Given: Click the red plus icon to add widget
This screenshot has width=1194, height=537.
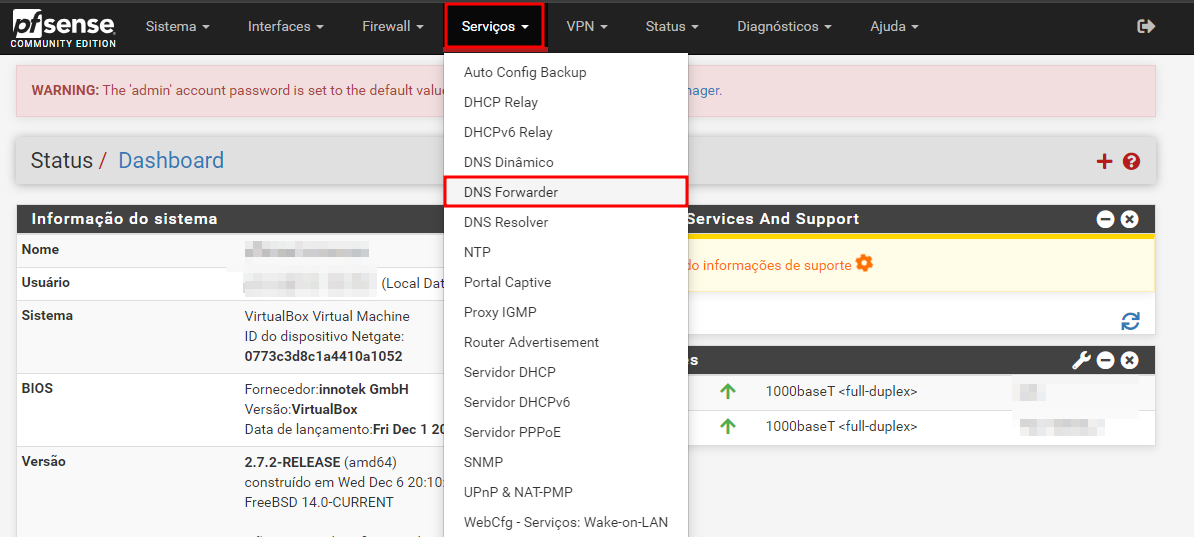Looking at the screenshot, I should pyautogui.click(x=1104, y=161).
